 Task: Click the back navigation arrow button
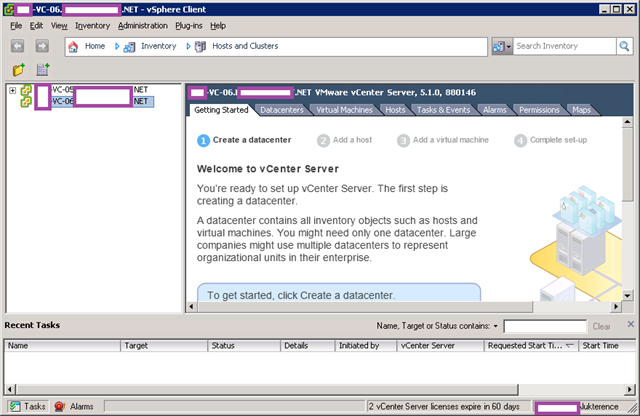pos(17,46)
